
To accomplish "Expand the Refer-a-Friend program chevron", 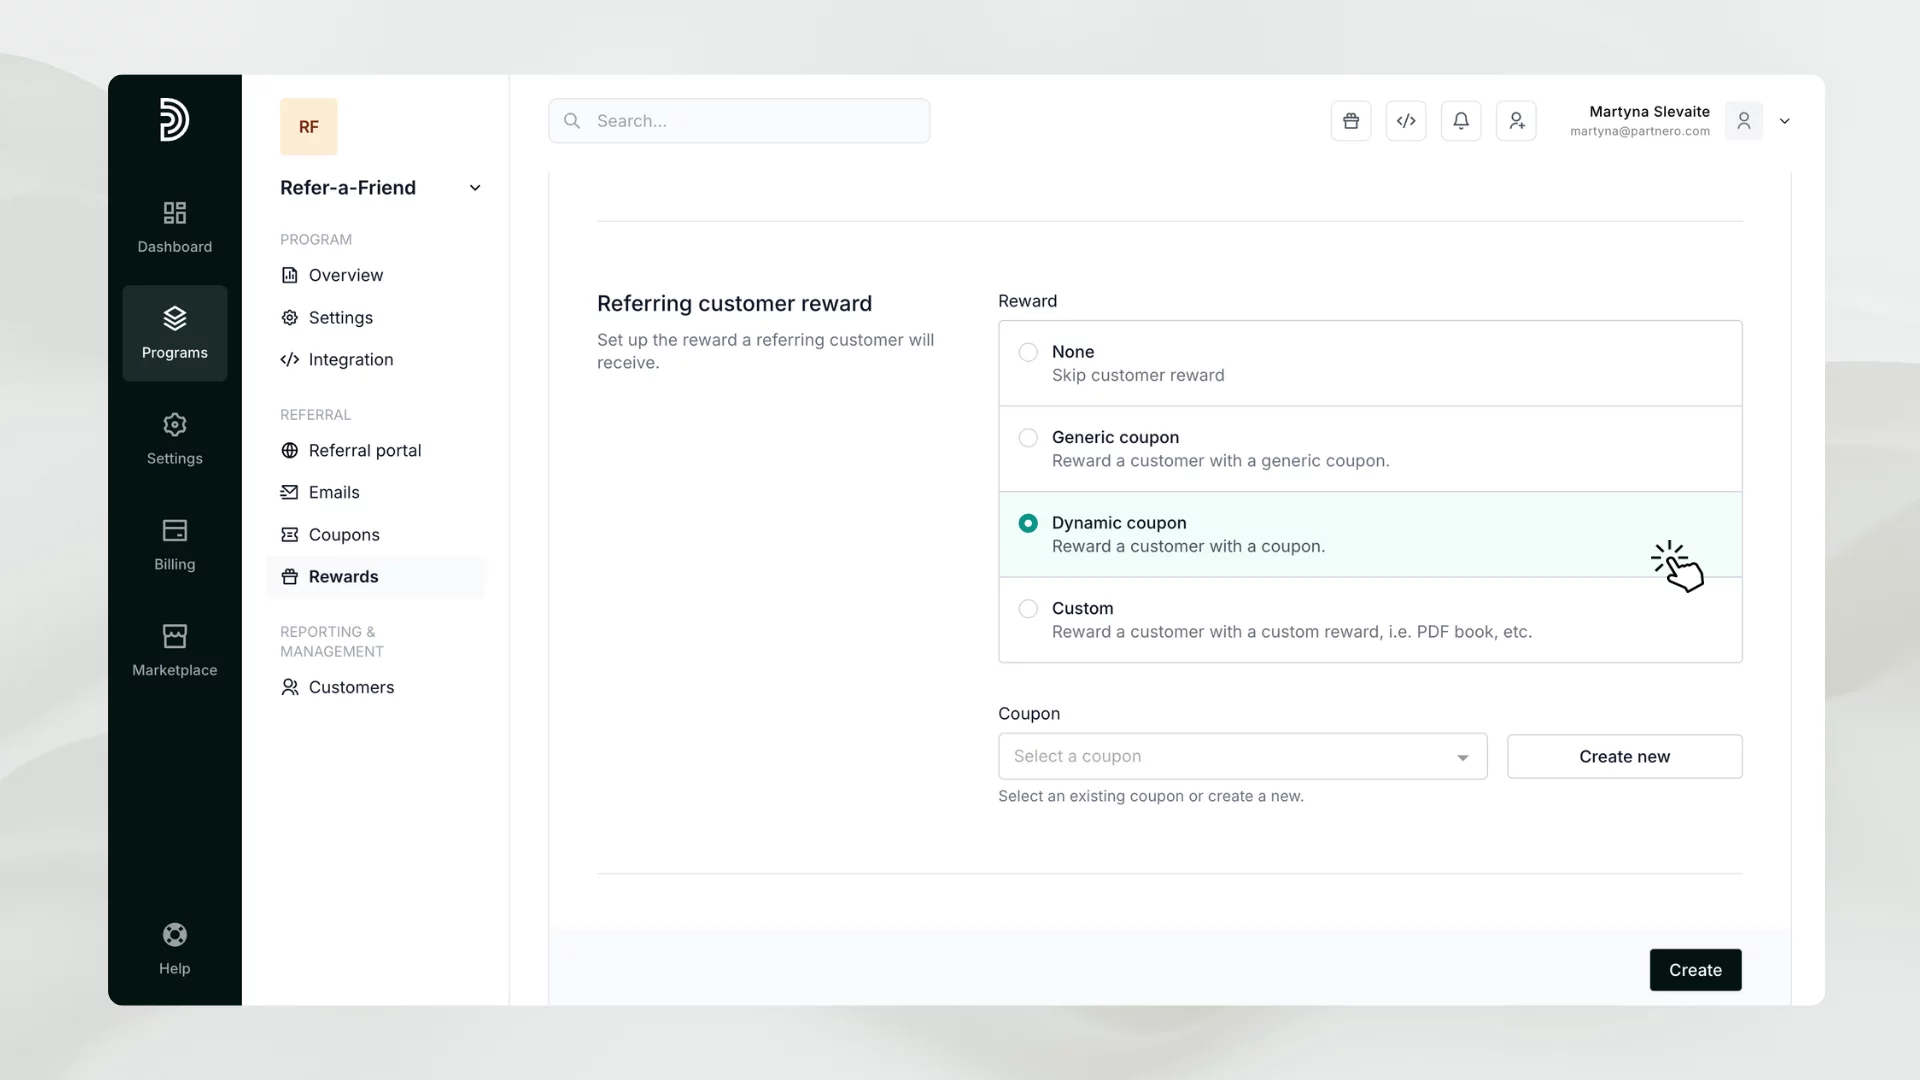I will (x=475, y=188).
